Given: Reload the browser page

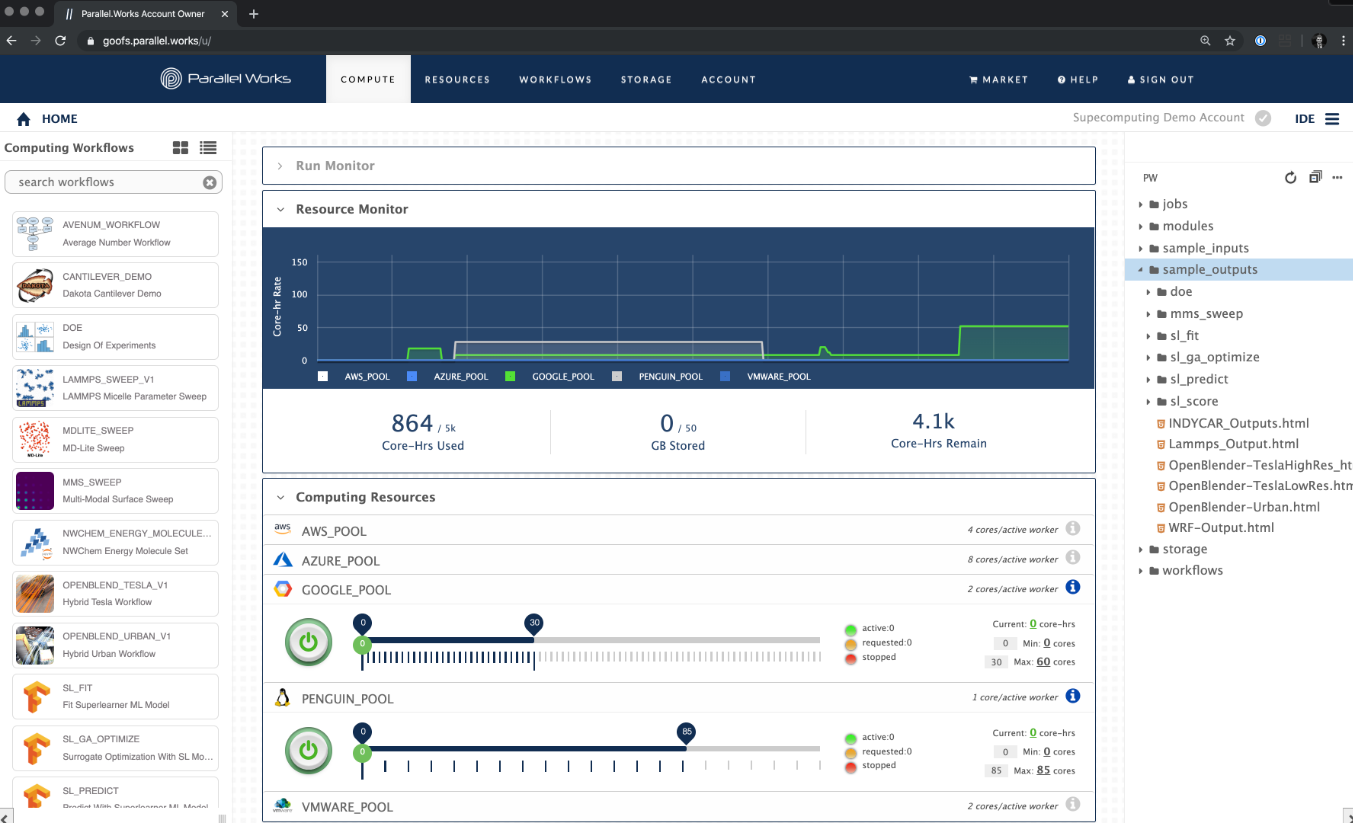Looking at the screenshot, I should (x=60, y=41).
